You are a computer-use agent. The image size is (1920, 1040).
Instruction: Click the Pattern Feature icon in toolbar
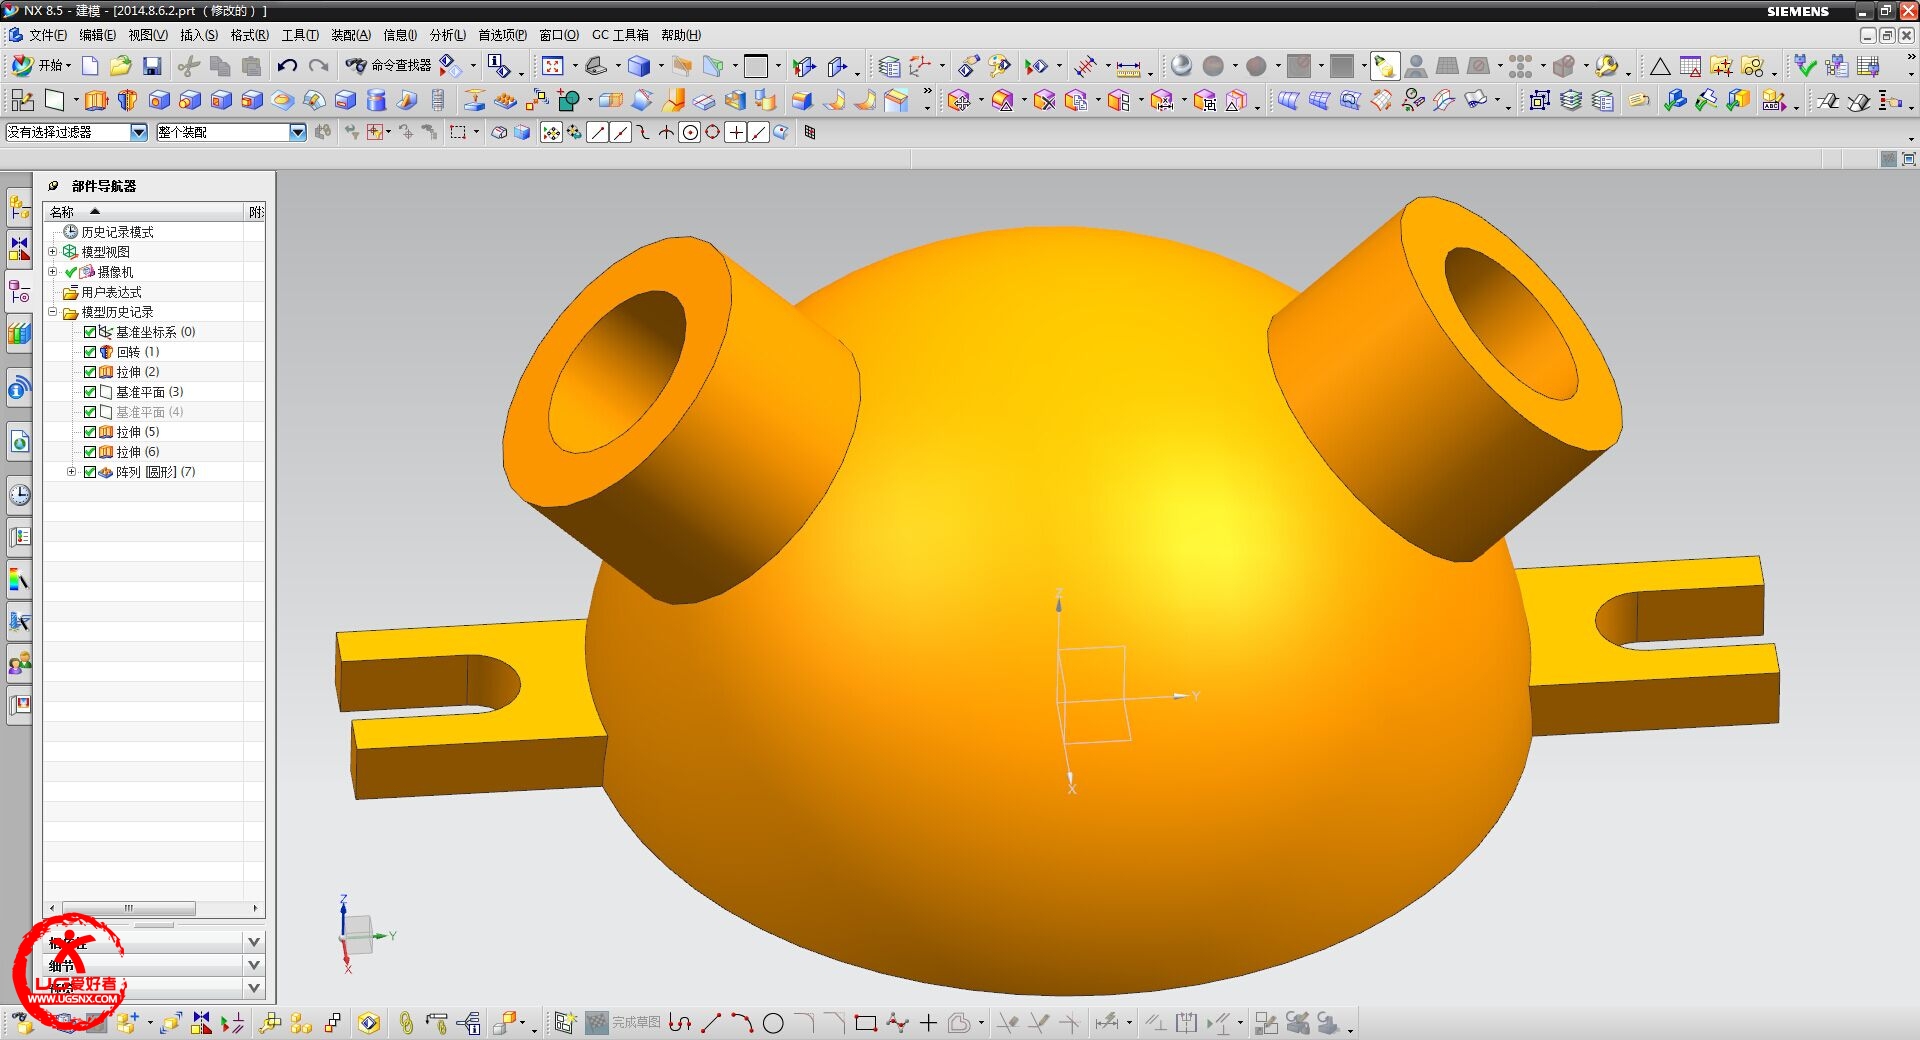coord(505,100)
